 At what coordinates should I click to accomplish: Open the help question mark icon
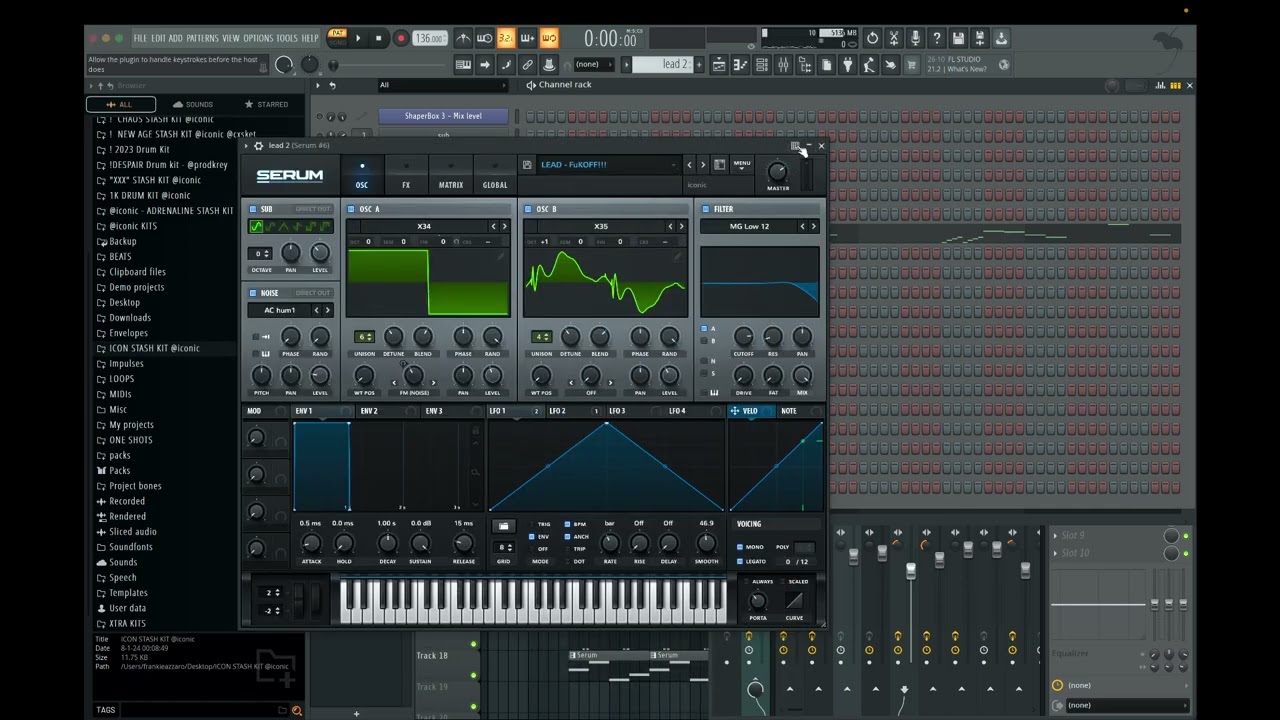pos(936,38)
